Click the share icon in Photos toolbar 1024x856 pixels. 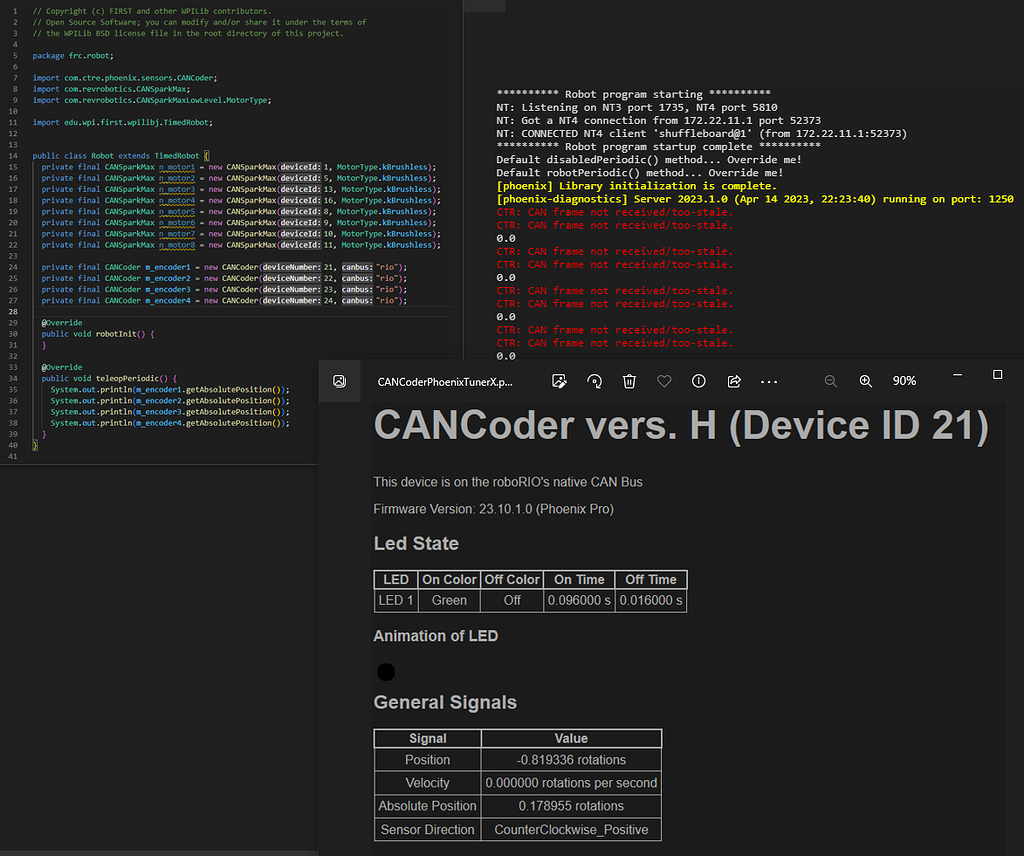pos(734,381)
